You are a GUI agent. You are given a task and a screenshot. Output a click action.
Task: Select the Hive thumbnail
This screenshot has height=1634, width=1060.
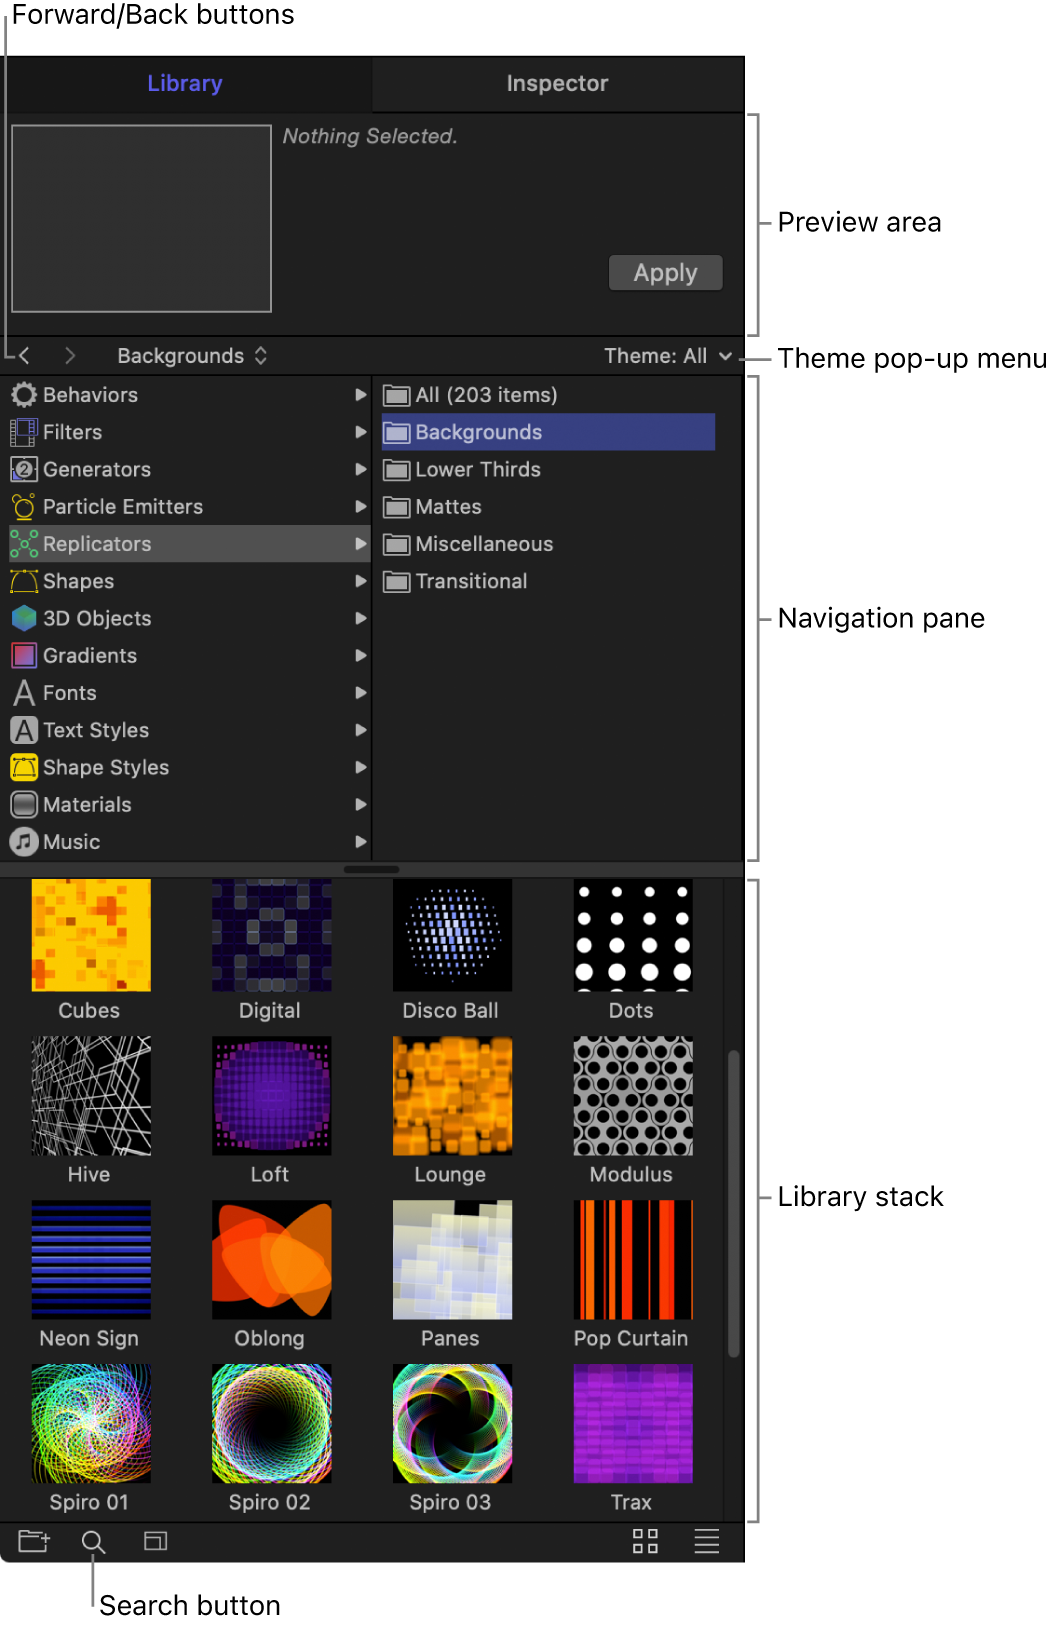[x=91, y=1096]
